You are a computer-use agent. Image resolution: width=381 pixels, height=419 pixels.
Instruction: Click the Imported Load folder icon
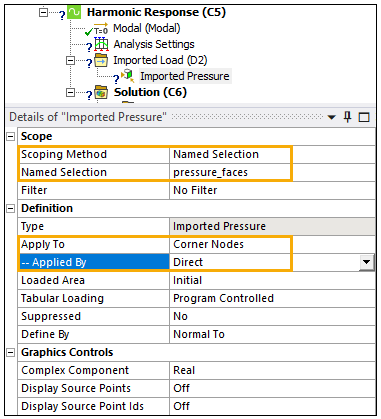coord(101,60)
